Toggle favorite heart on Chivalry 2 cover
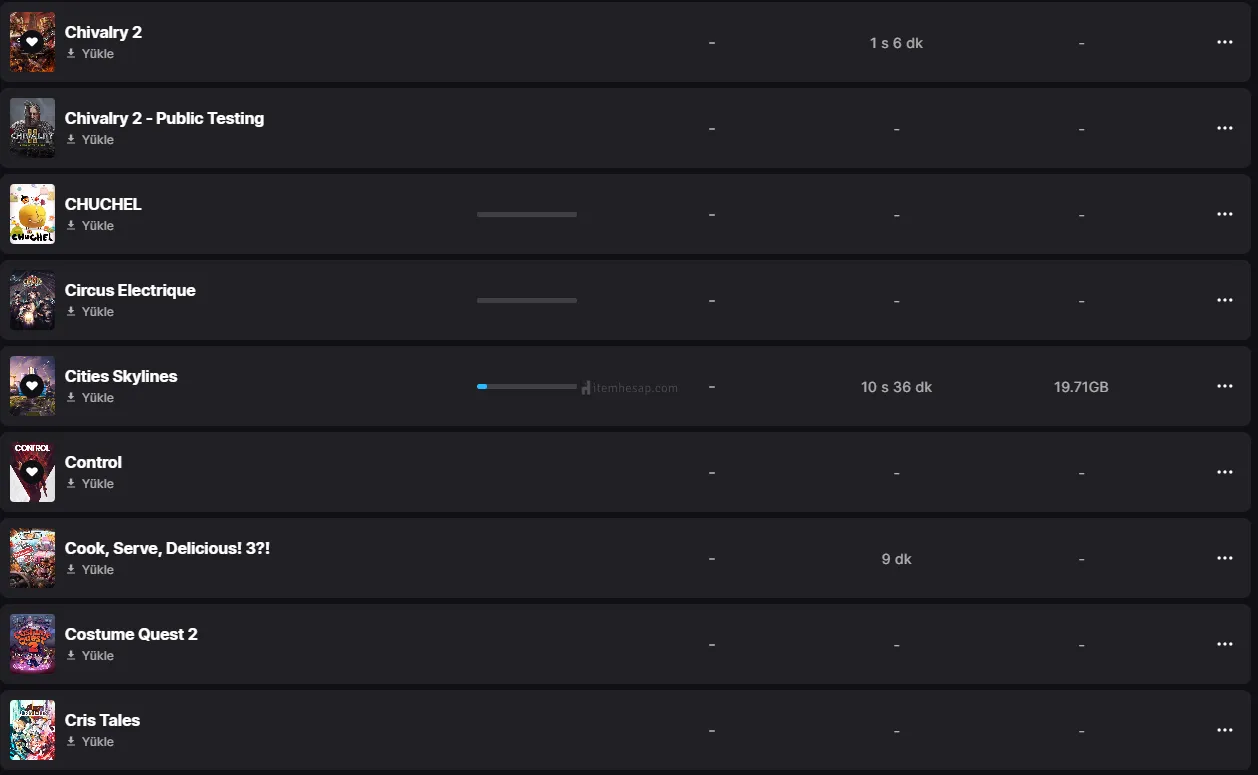This screenshot has height=775, width=1258. pos(32,42)
